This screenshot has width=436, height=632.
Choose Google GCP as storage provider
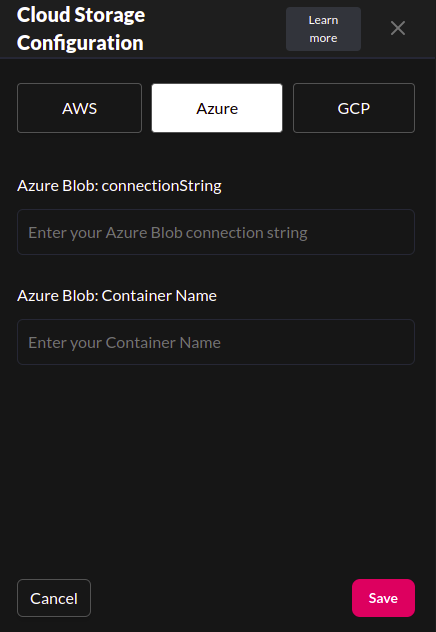tap(354, 108)
